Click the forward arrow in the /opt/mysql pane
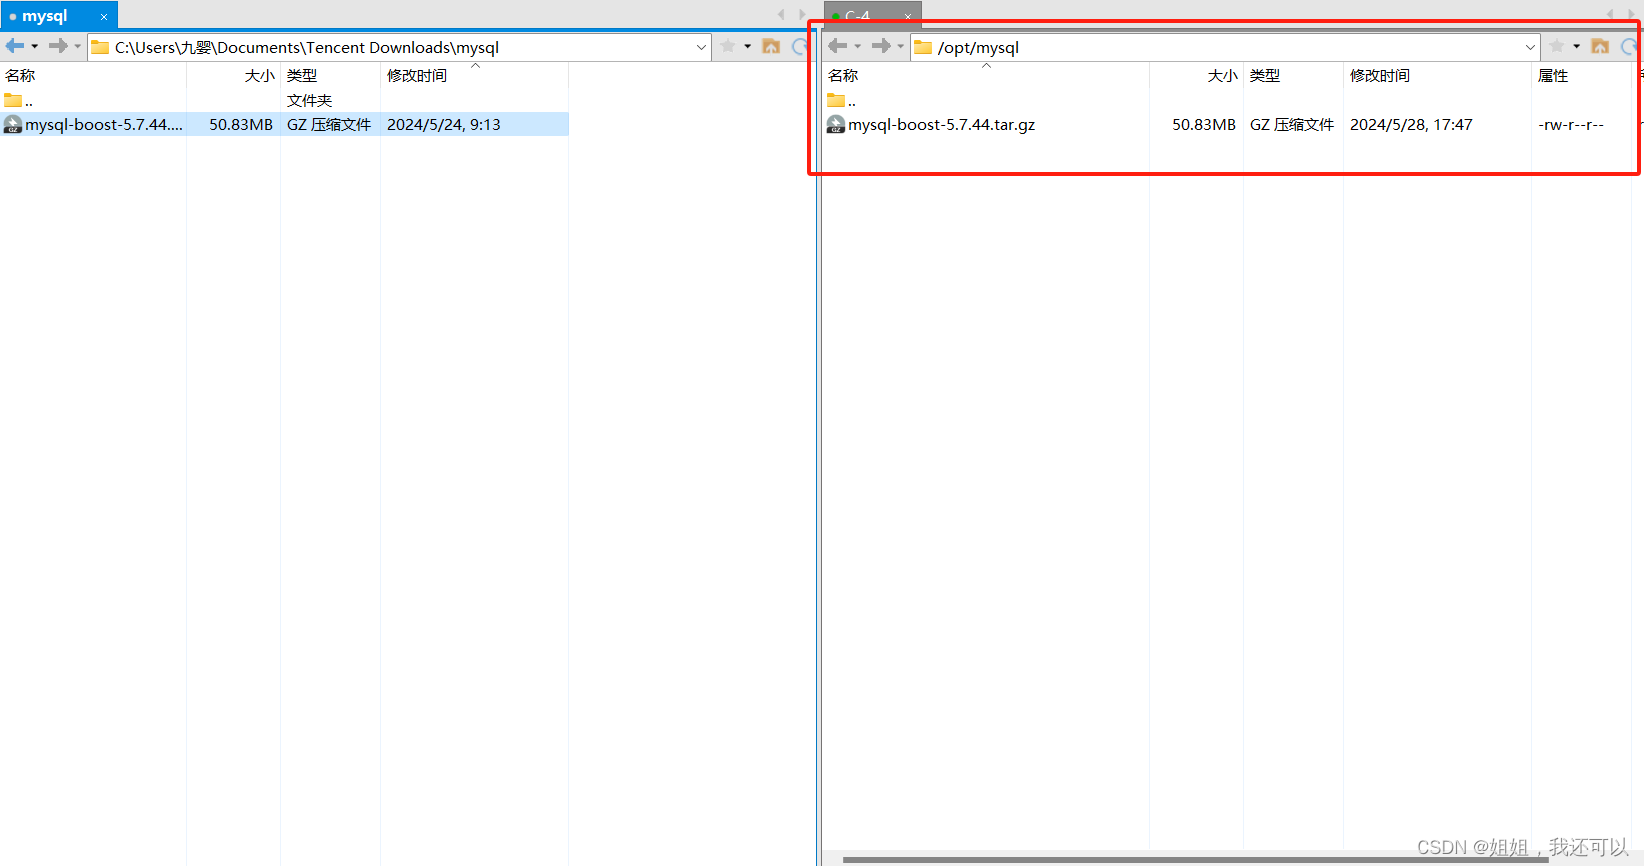This screenshot has height=866, width=1644. pos(881,46)
